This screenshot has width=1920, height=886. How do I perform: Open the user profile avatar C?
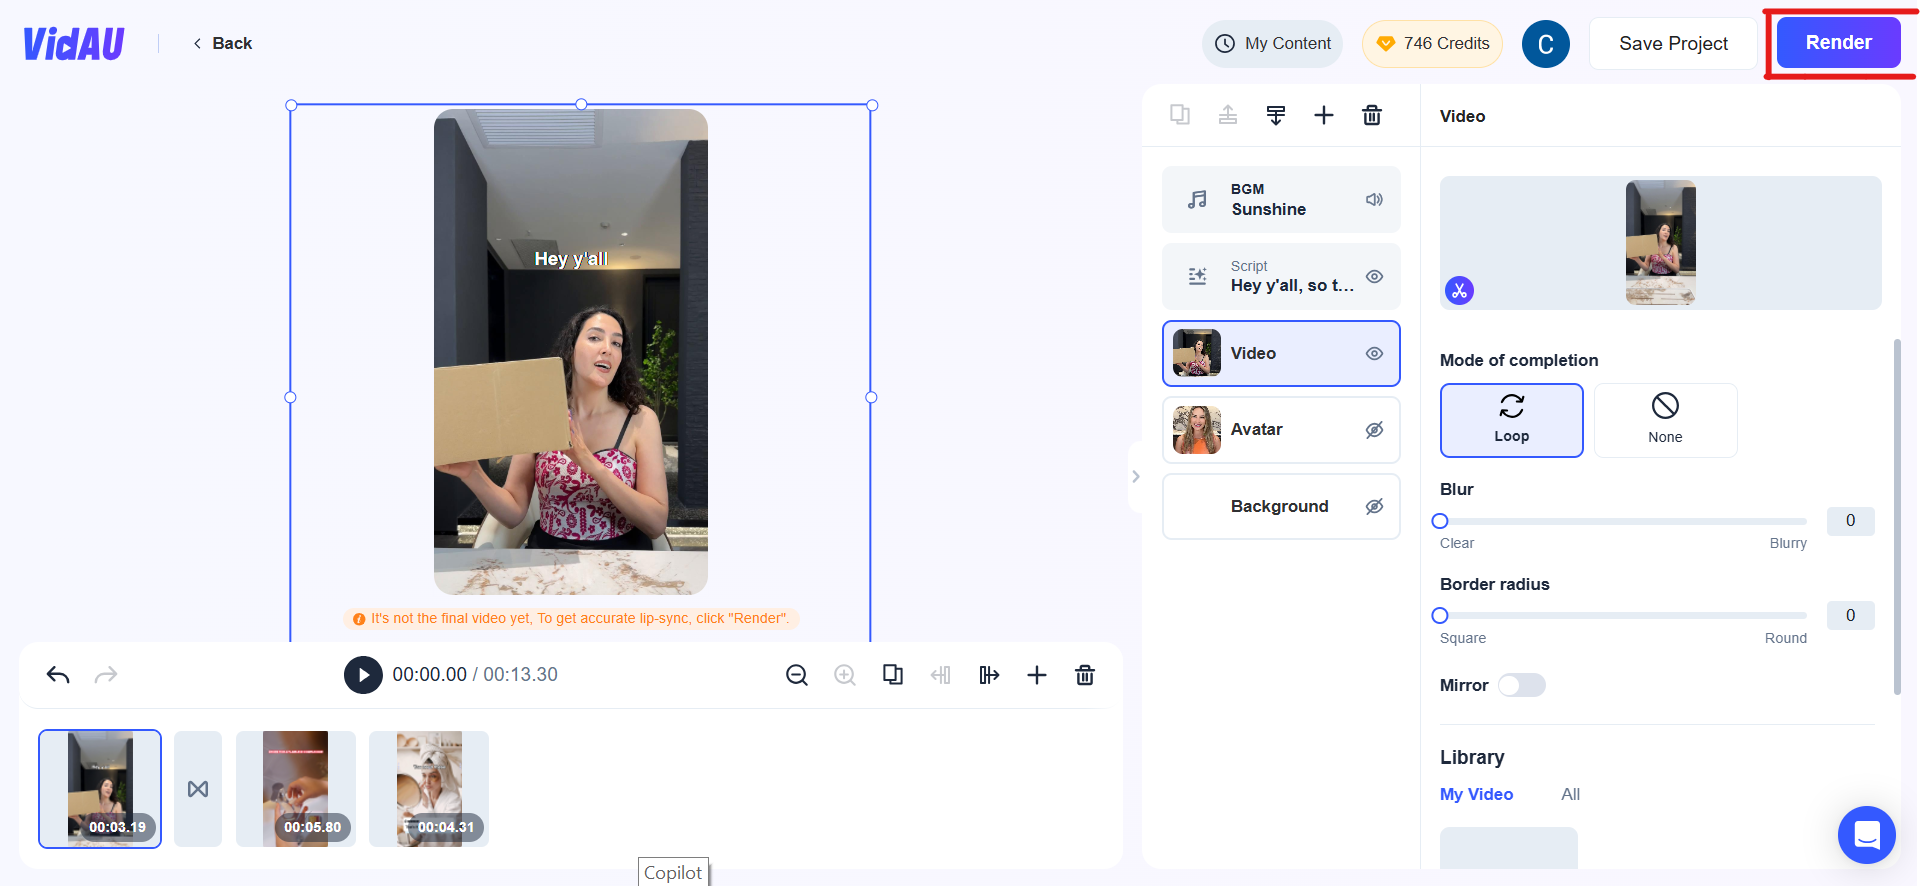point(1545,44)
